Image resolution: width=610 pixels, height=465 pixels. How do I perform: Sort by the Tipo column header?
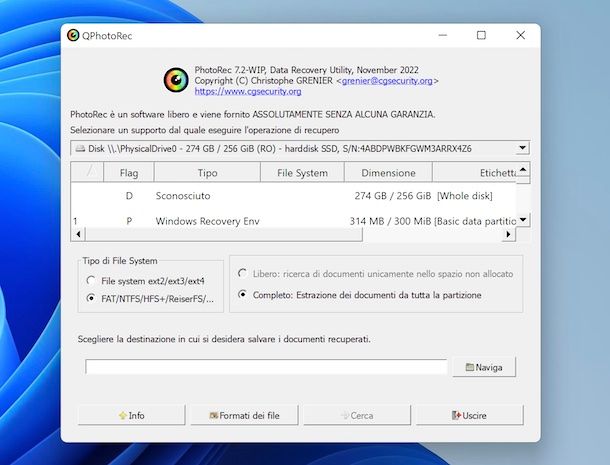click(207, 172)
